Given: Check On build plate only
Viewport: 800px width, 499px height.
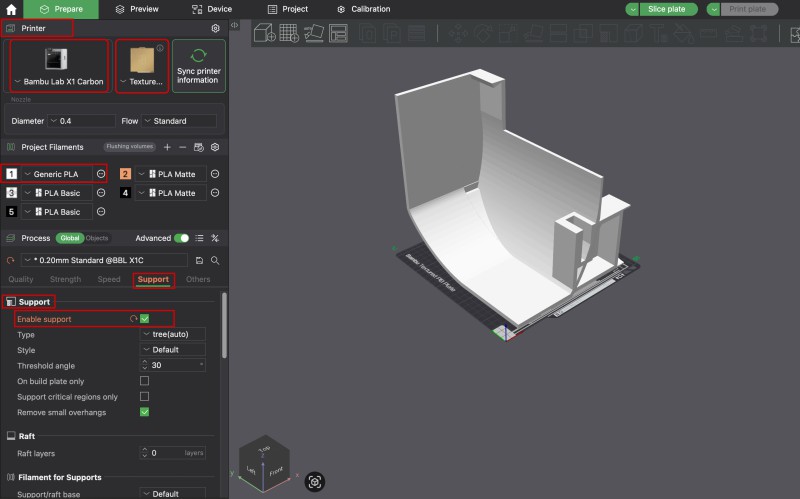Looking at the screenshot, I should (x=145, y=381).
